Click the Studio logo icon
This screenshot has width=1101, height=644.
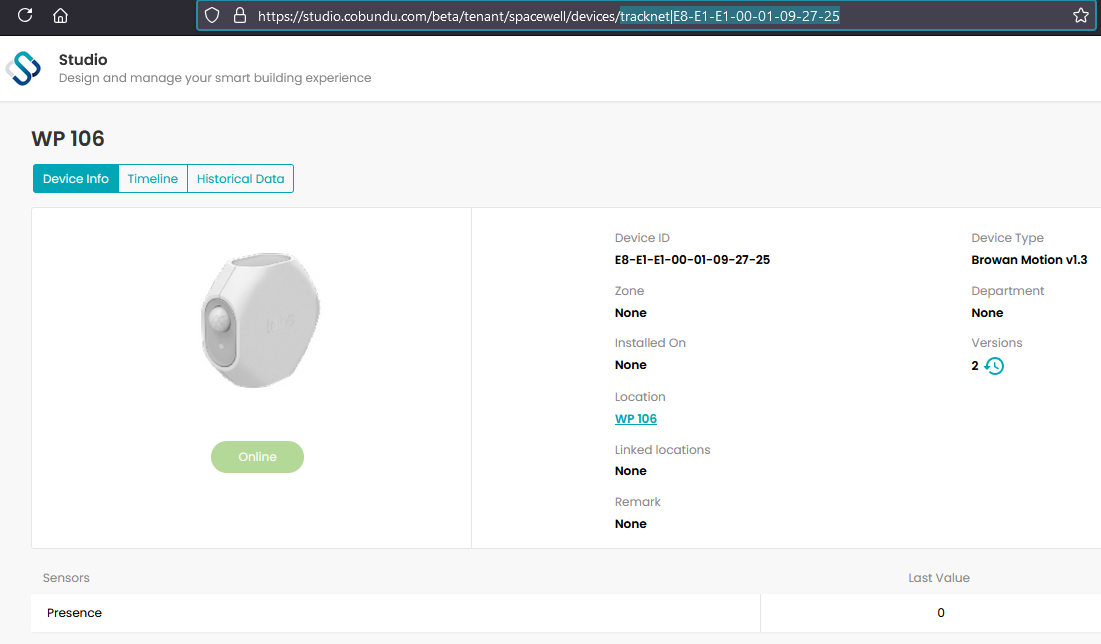click(x=23, y=68)
